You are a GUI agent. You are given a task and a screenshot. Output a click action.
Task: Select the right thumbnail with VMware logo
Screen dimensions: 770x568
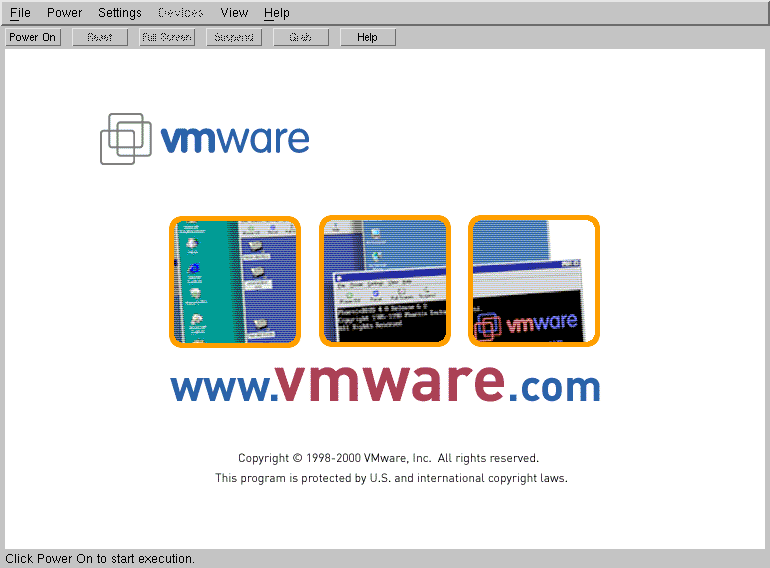[534, 281]
